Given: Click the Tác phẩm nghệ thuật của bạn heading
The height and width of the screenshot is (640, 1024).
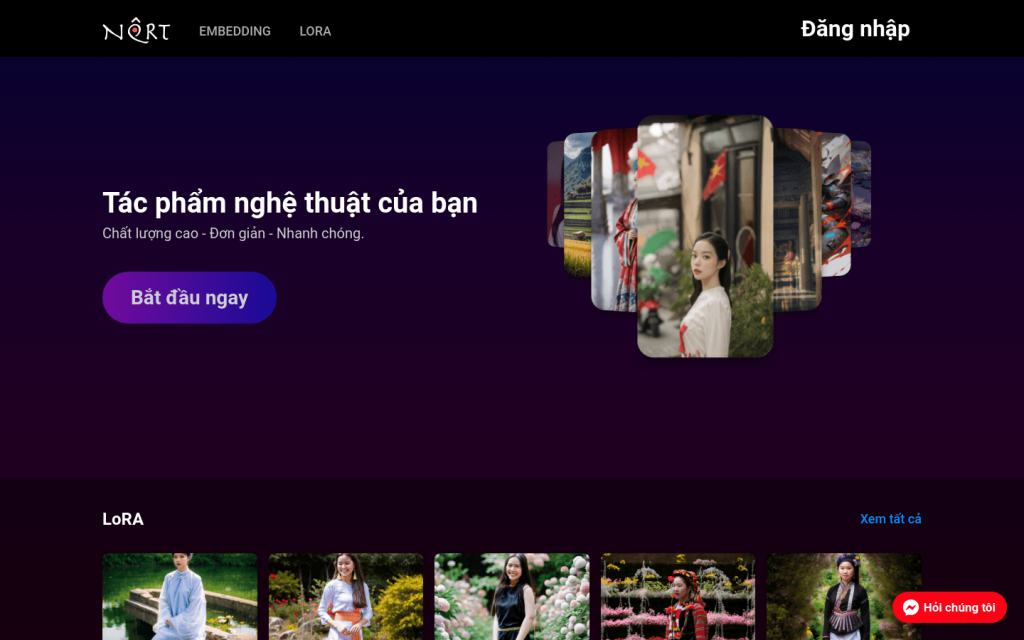Looking at the screenshot, I should 290,203.
